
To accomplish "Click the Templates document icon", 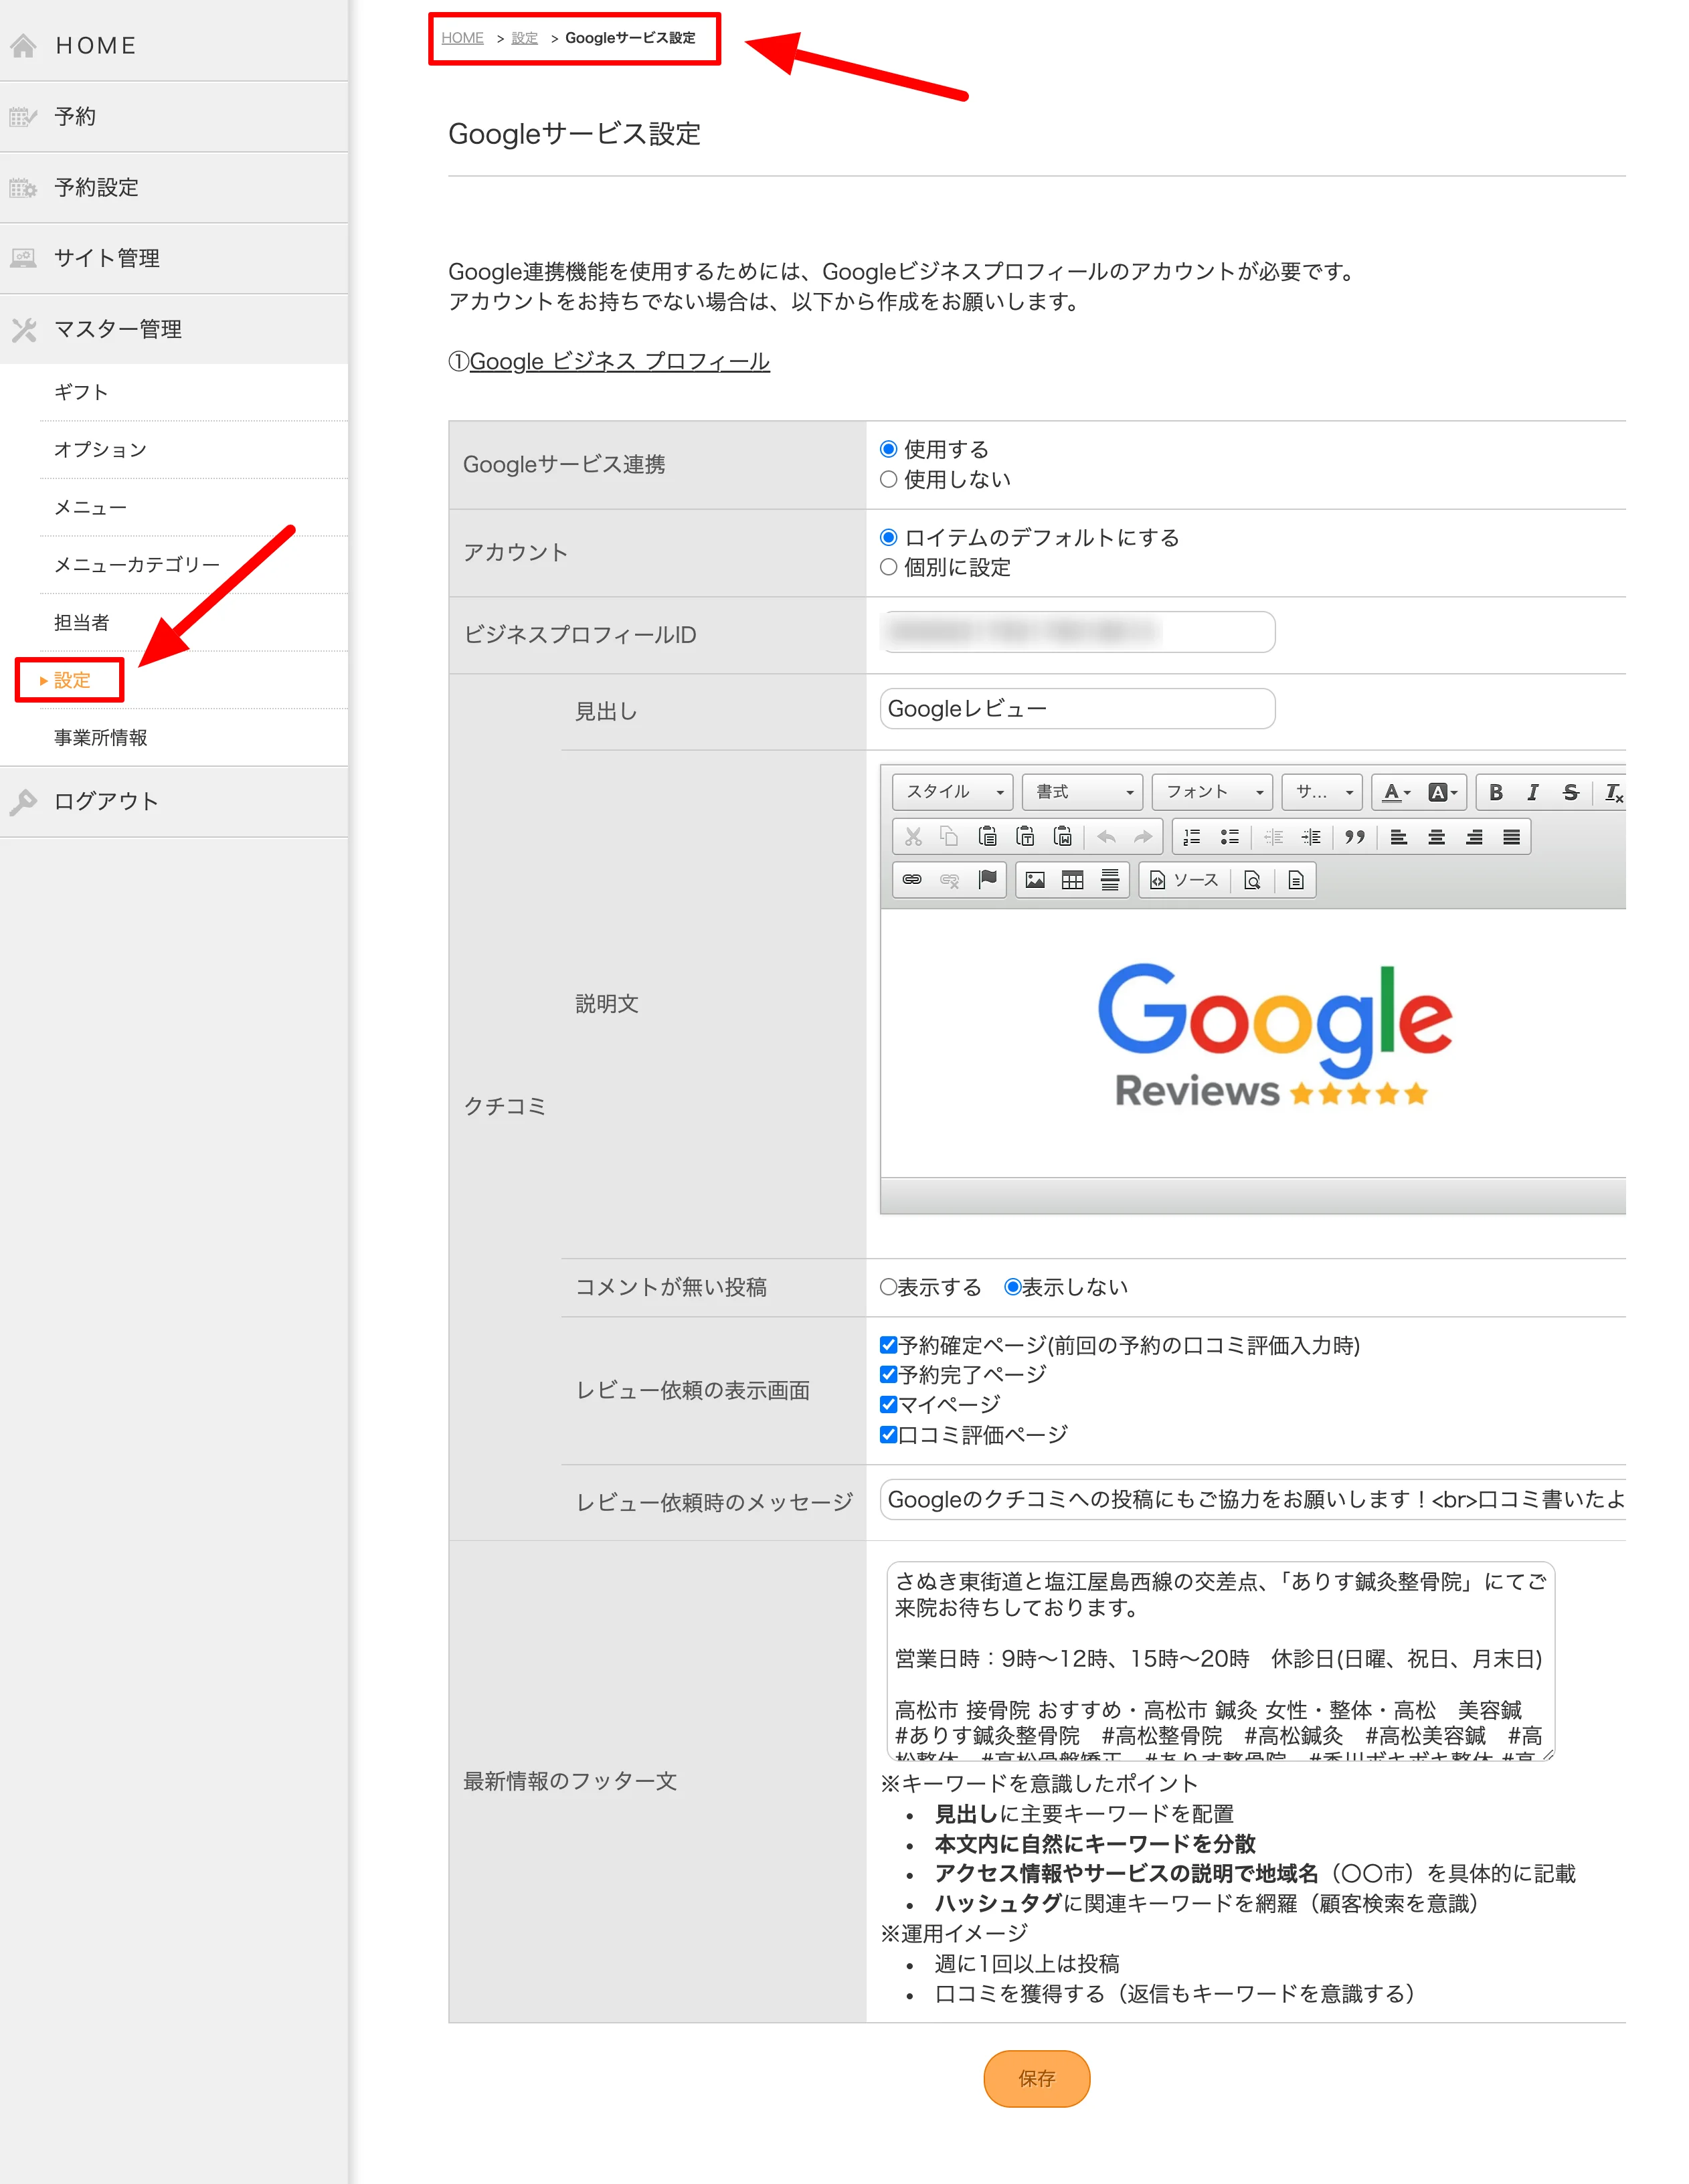I will (1295, 879).
